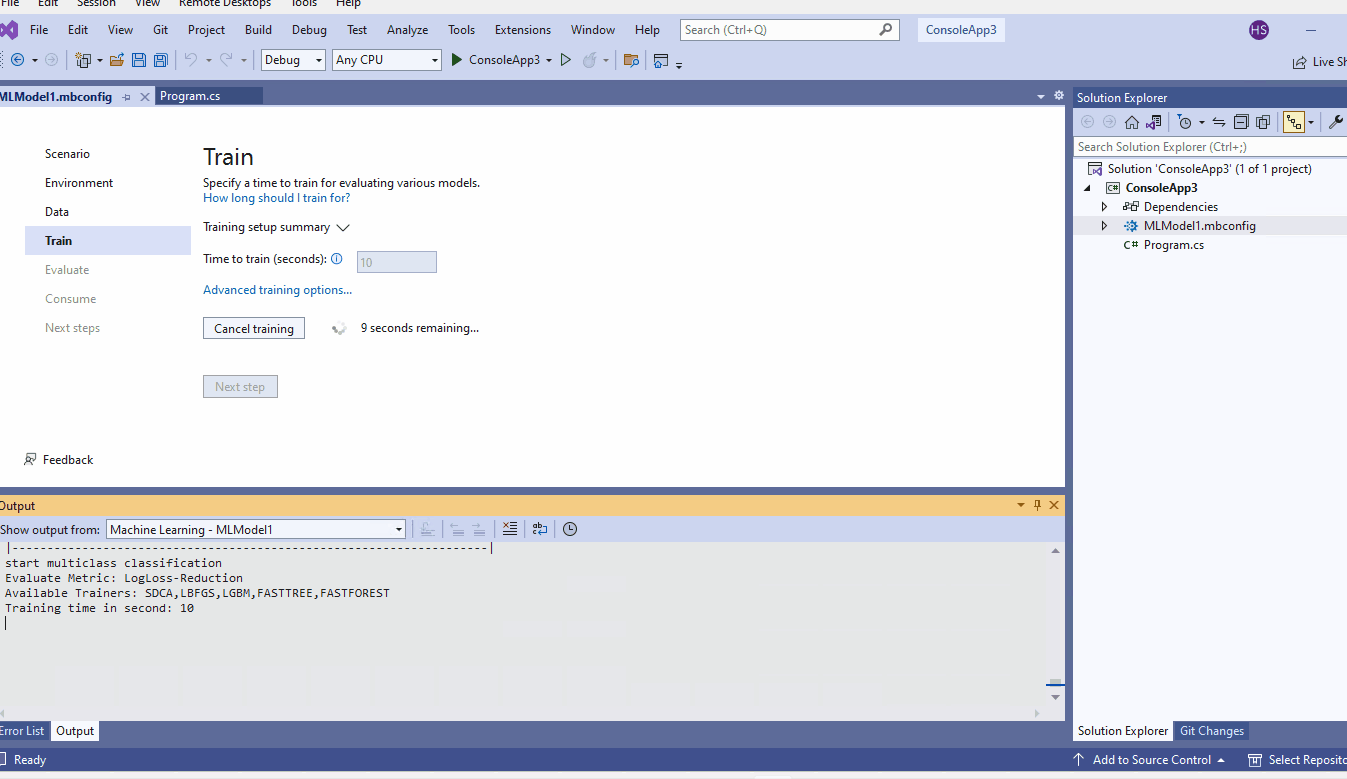This screenshot has width=1347, height=779.
Task: Click the Save All toolbar icon
Action: [x=159, y=60]
